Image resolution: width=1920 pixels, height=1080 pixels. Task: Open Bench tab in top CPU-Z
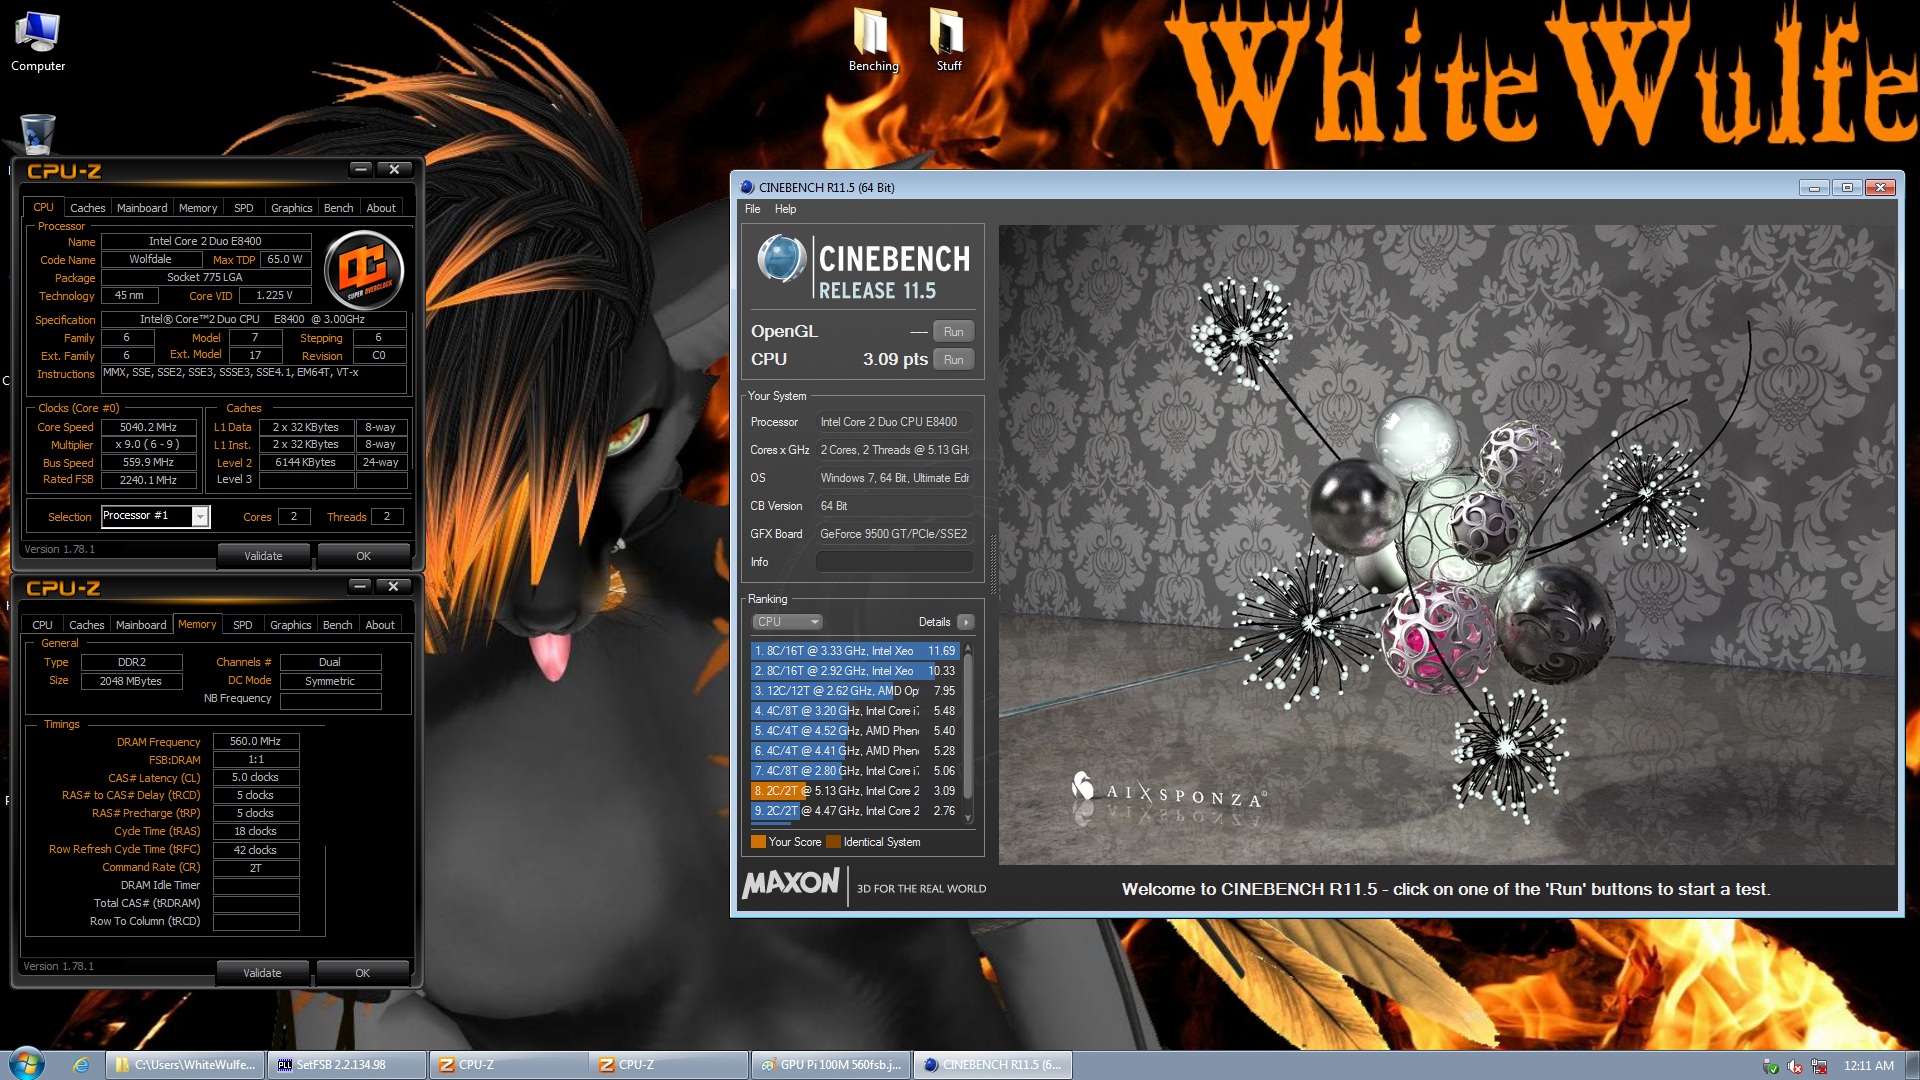pos(338,208)
